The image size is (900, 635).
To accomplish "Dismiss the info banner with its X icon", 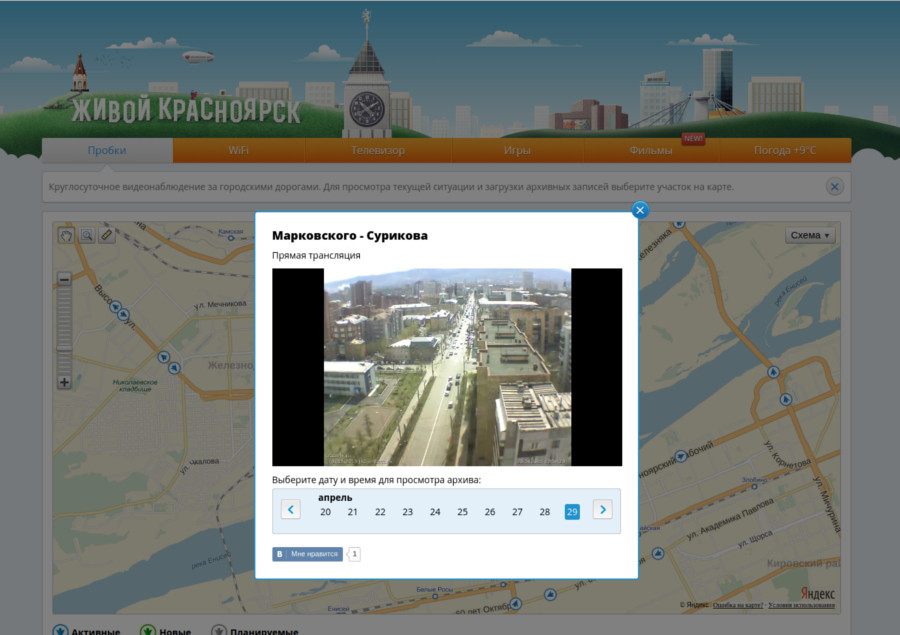I will (x=834, y=187).
